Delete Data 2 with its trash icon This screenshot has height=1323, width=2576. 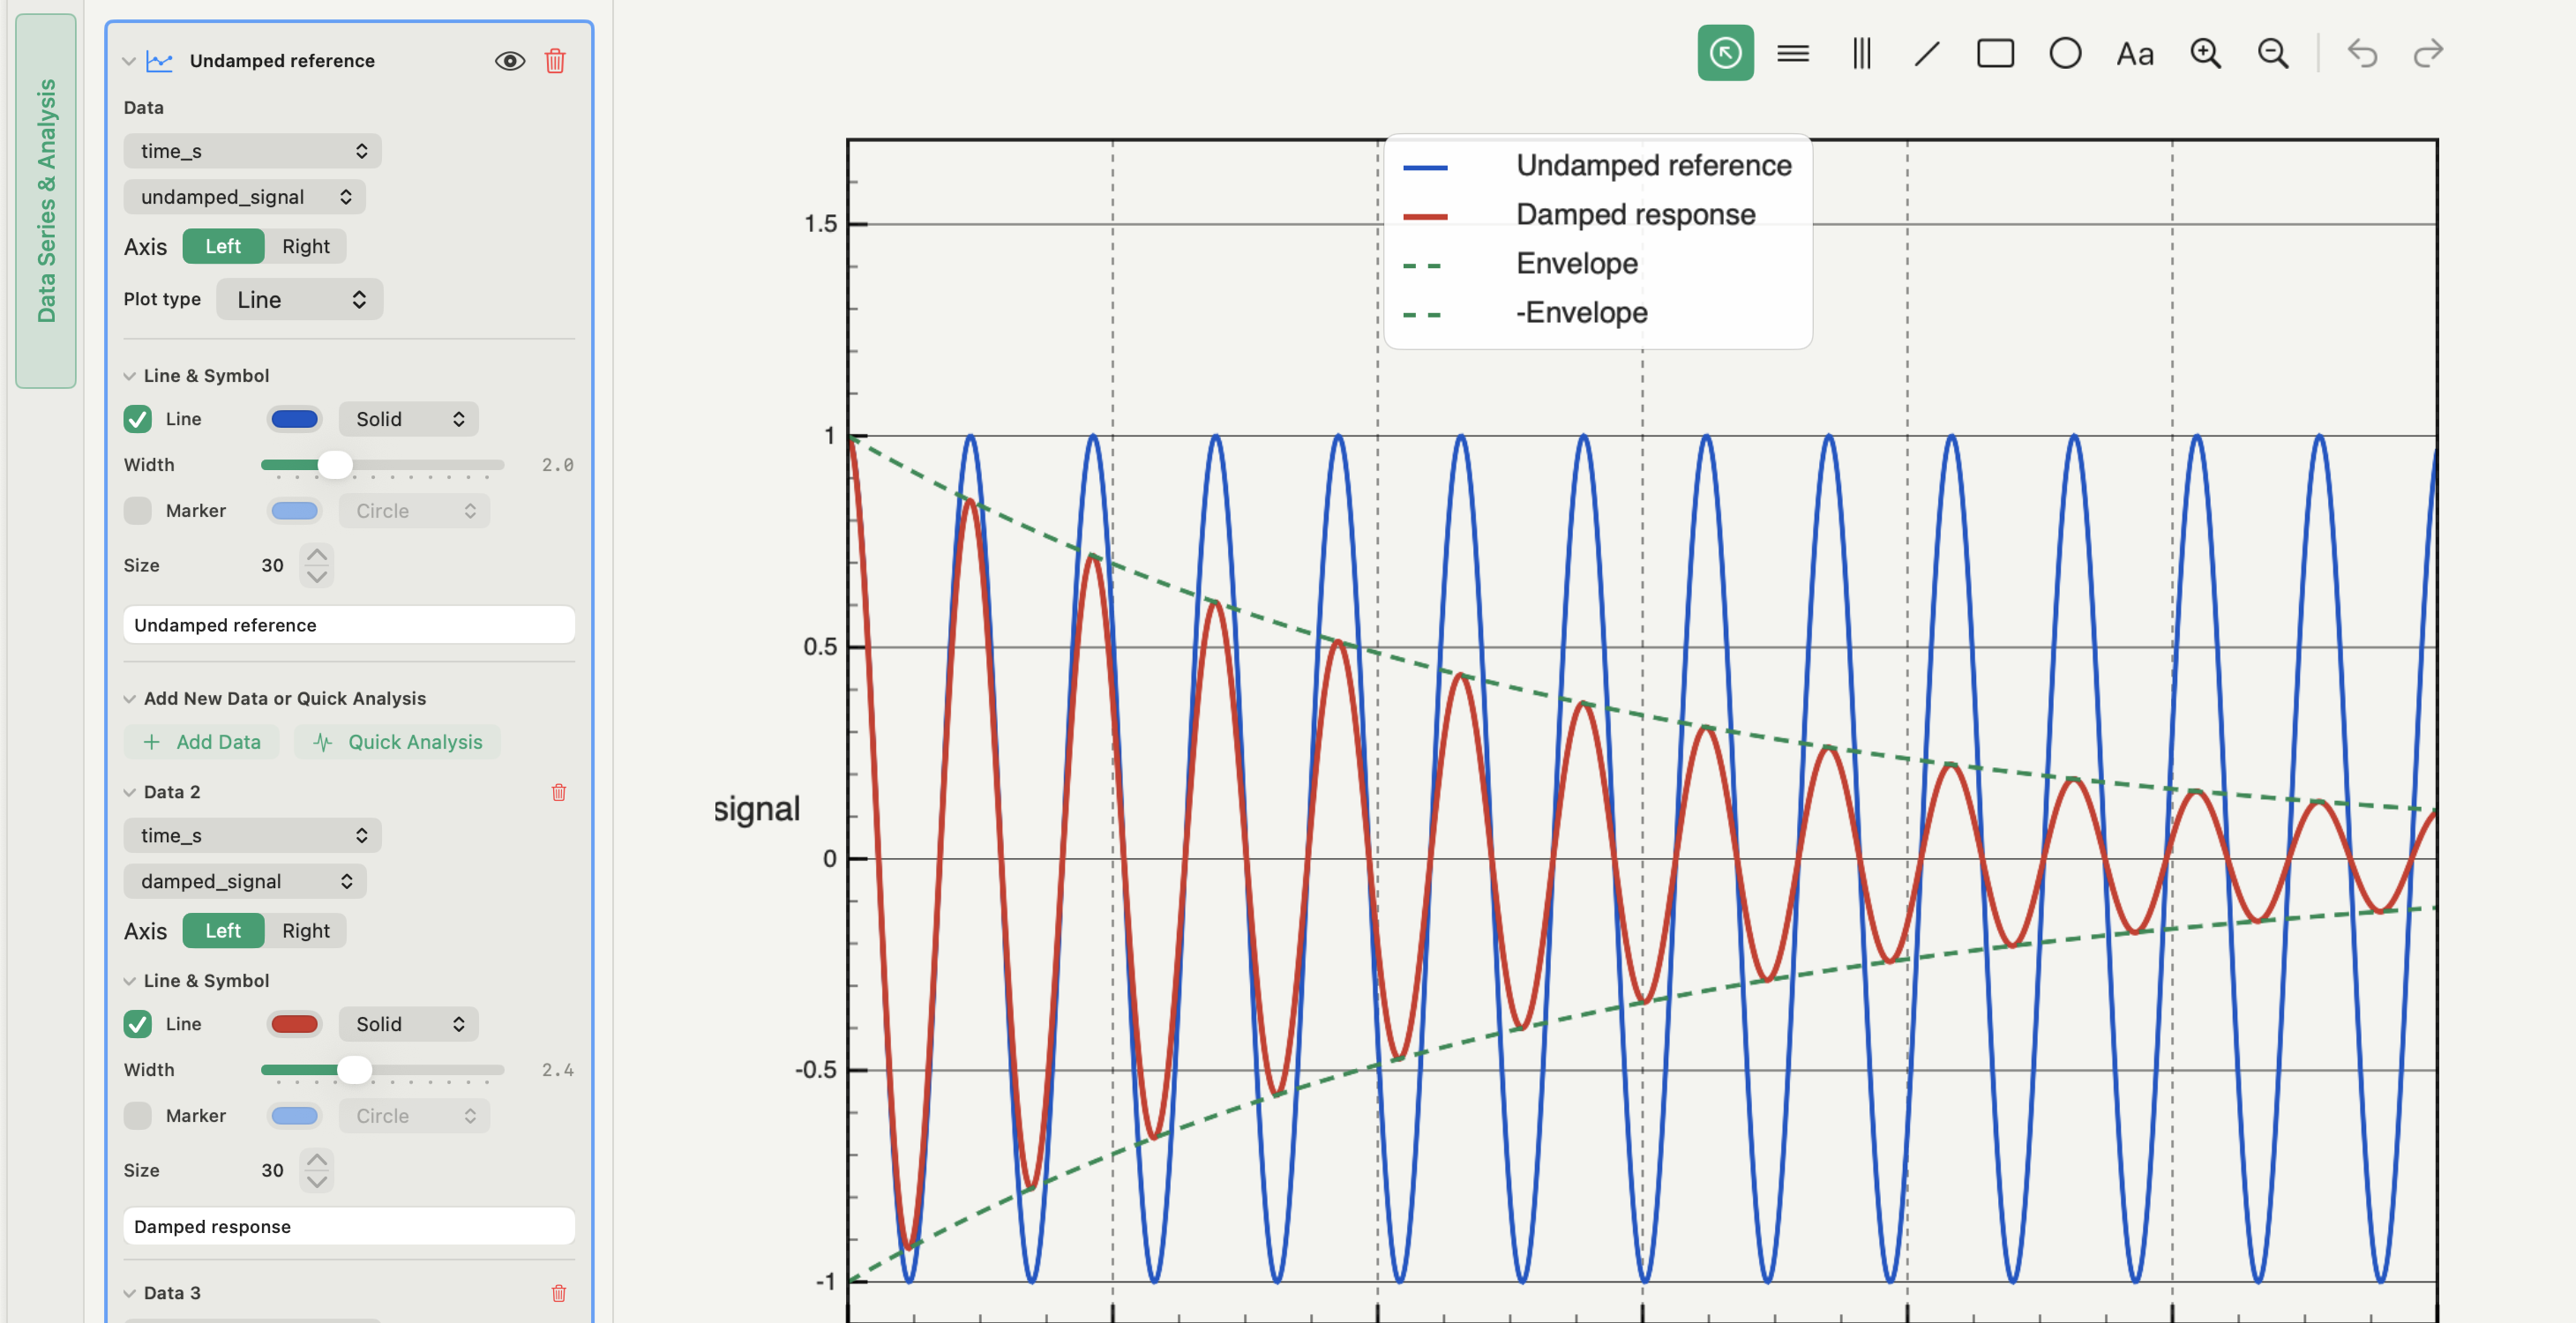coord(559,792)
